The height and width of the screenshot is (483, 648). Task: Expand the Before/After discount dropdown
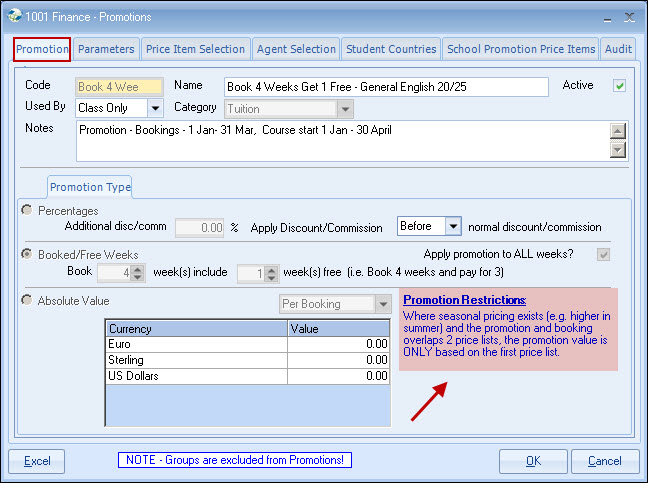pos(452,227)
